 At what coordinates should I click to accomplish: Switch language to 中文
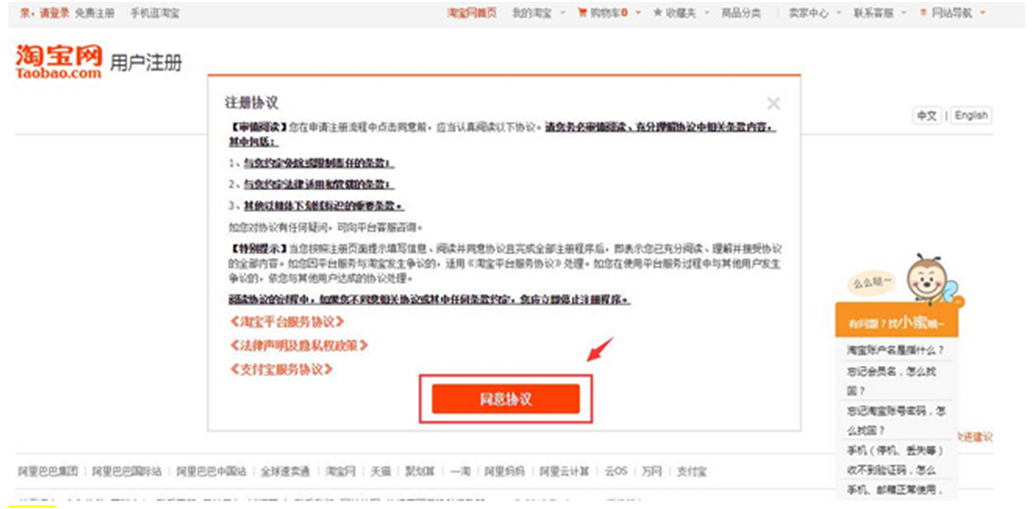pyautogui.click(x=927, y=116)
